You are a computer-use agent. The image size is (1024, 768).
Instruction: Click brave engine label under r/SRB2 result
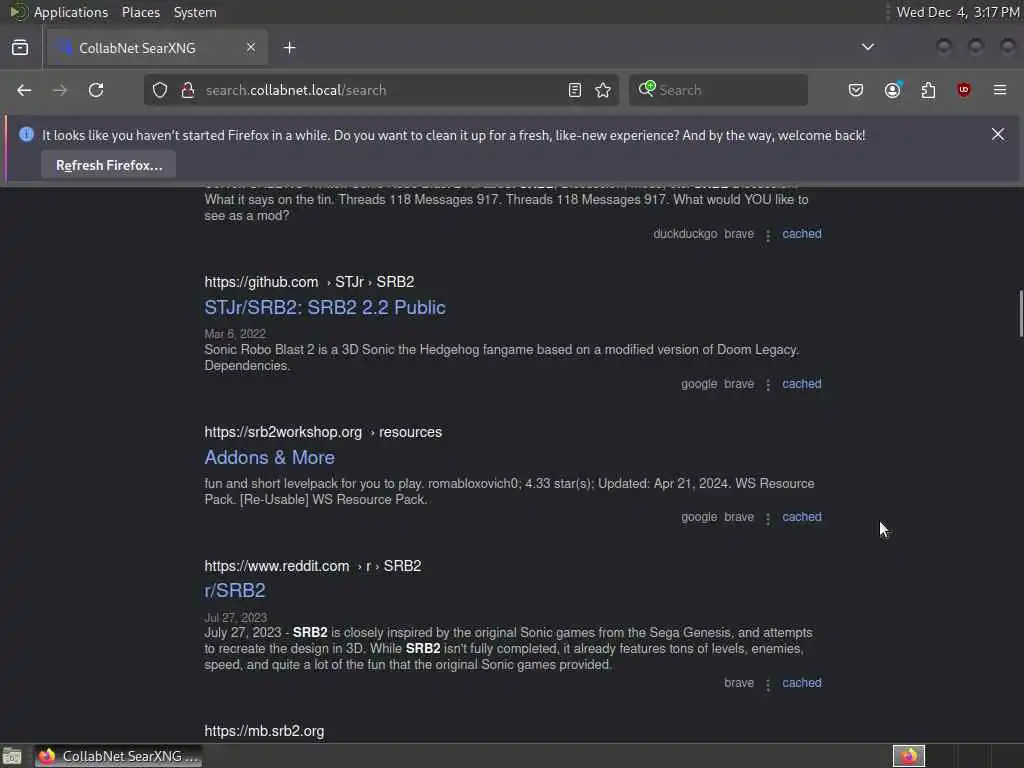(739, 683)
